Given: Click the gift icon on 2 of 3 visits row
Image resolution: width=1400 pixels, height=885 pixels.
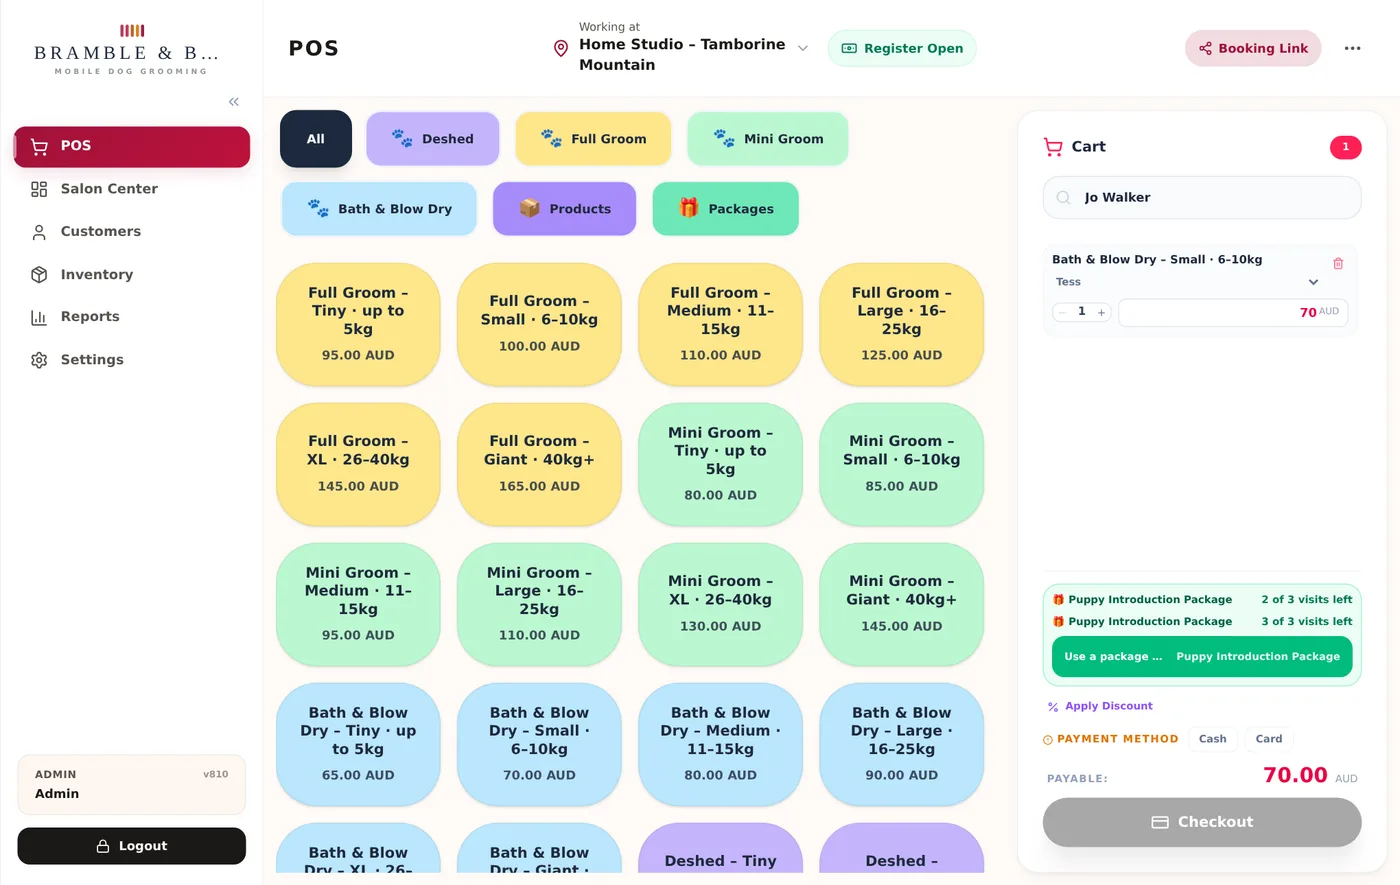Looking at the screenshot, I should coord(1058,600).
